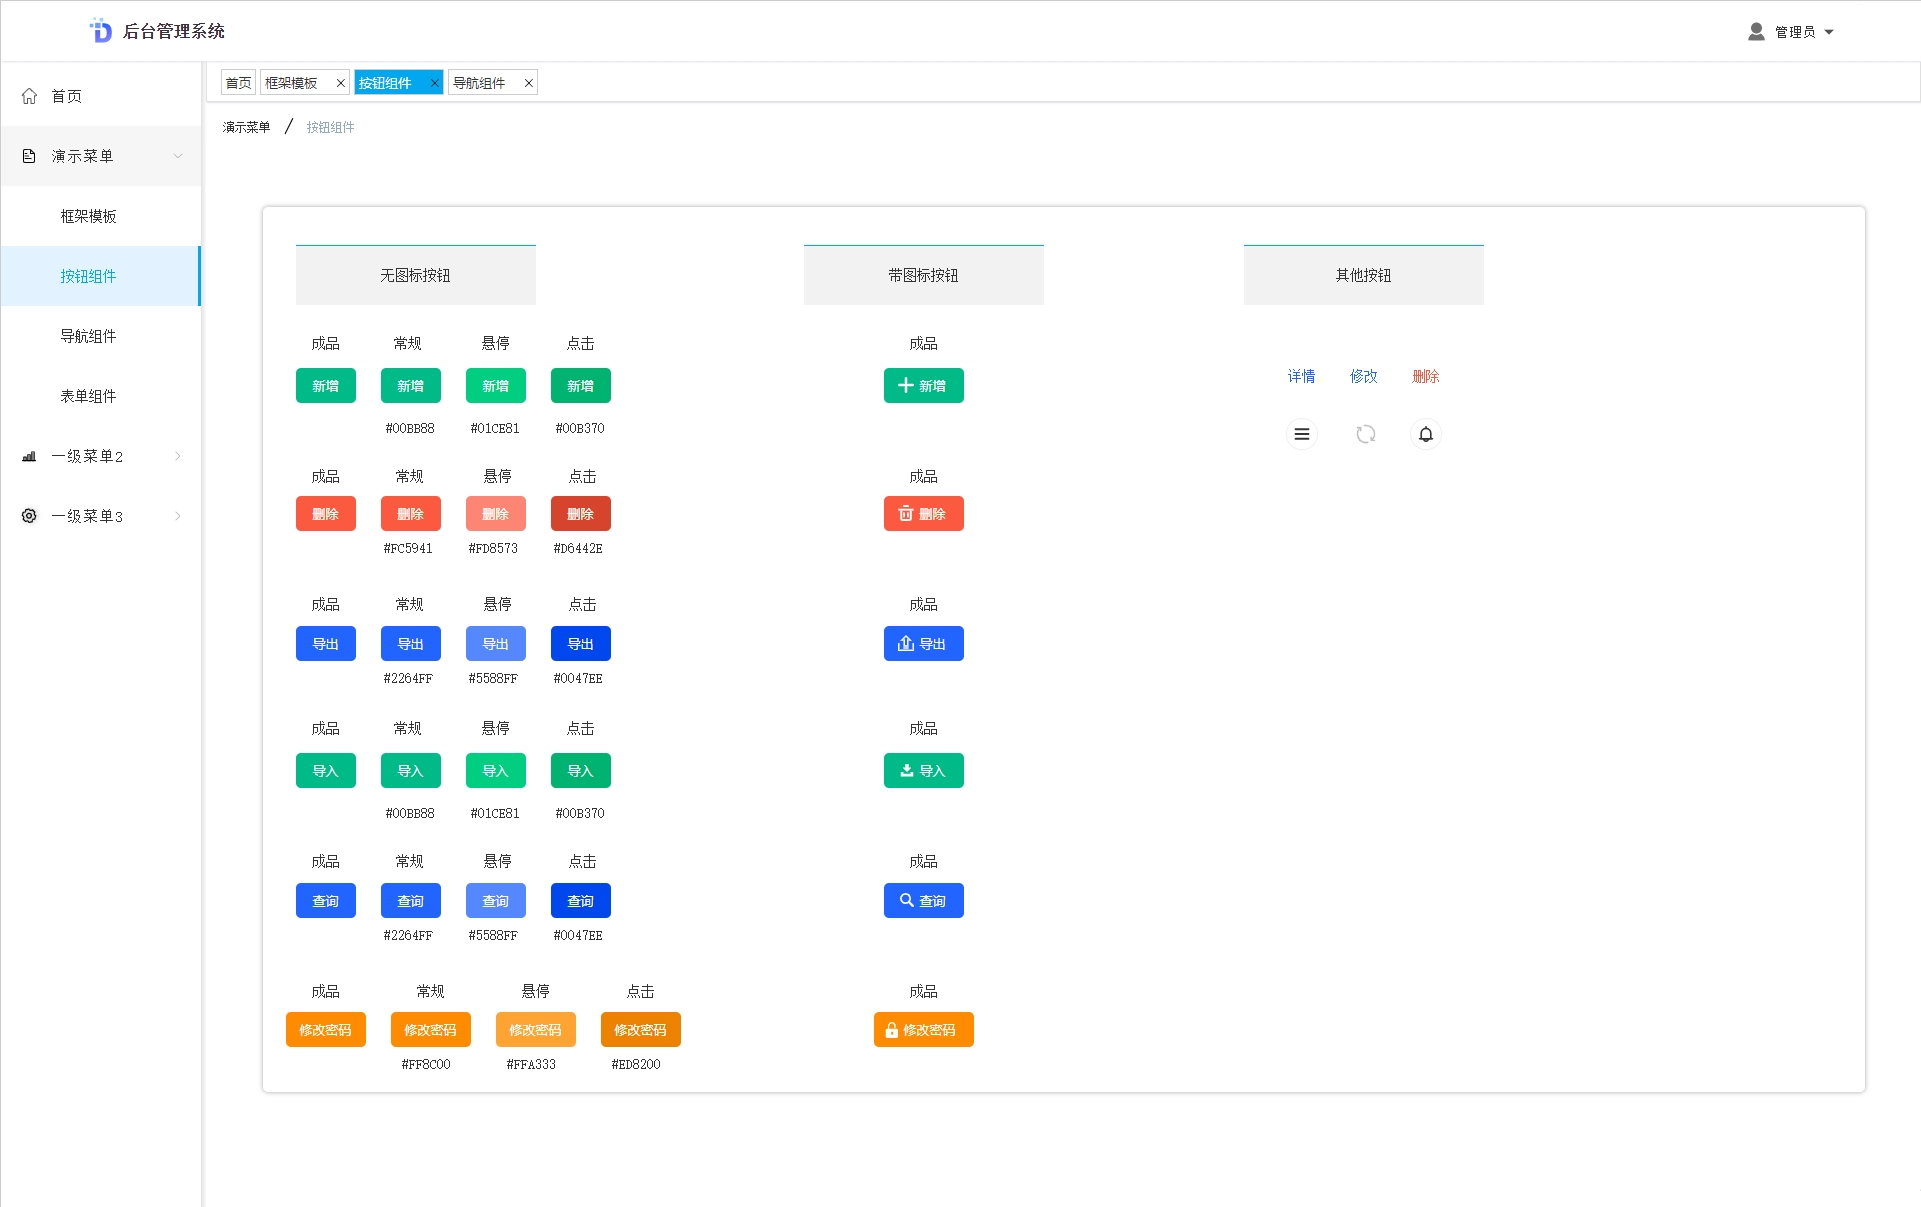The image size is (1921, 1207).
Task: Select 按钮组件 in sidebar menu
Action: pos(100,276)
